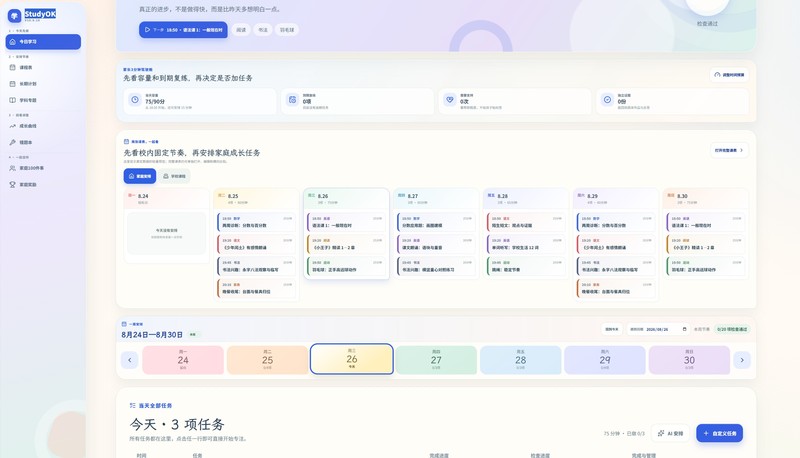Go to previous week with the left chevron
This screenshot has width=800, height=458.
click(130, 360)
